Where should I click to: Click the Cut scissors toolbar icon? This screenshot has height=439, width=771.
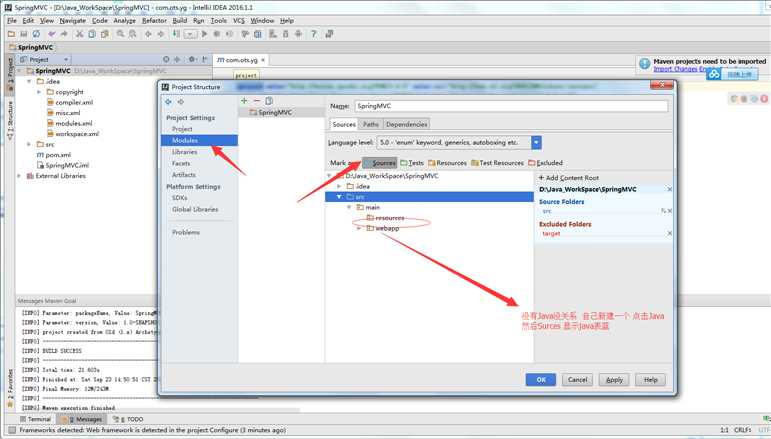[80, 34]
